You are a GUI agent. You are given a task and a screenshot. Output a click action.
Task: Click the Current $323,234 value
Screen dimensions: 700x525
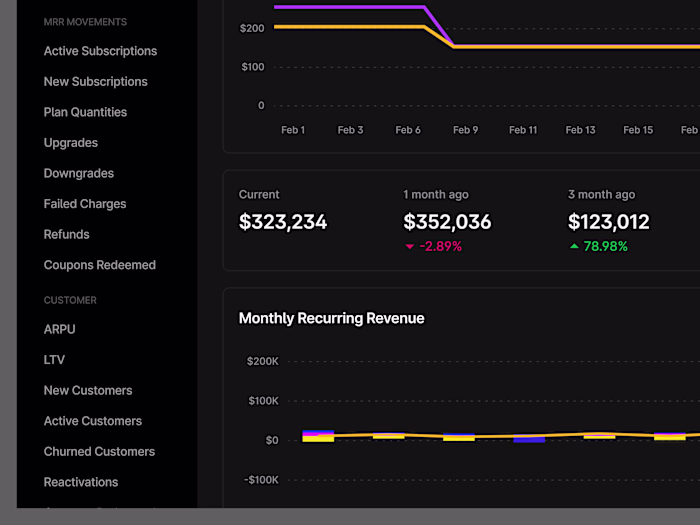(x=283, y=222)
